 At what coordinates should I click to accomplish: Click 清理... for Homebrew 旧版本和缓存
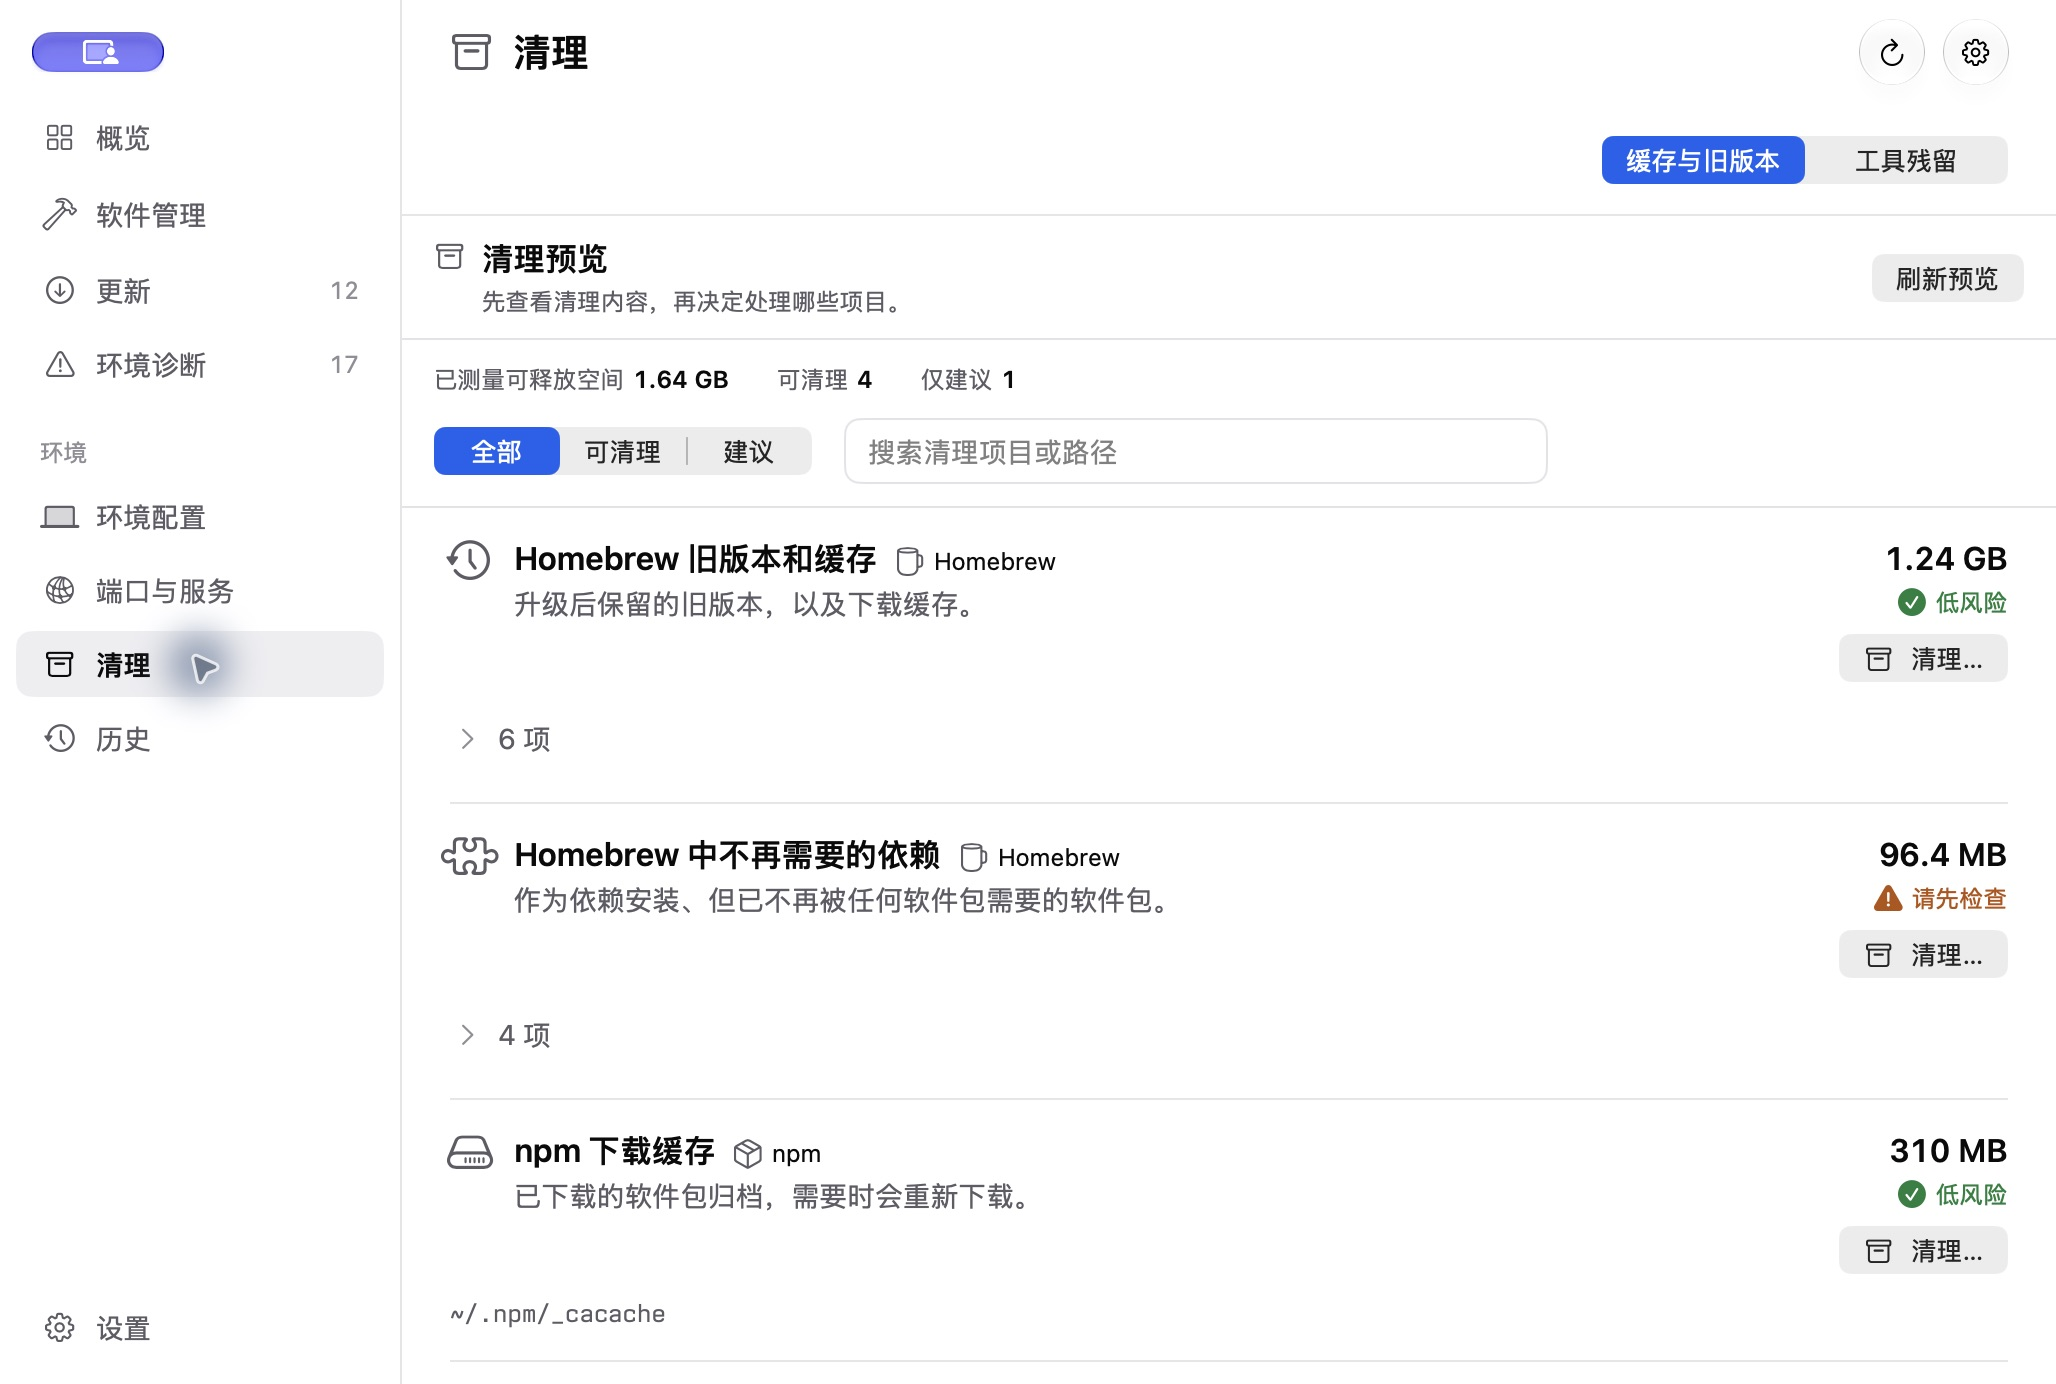point(1923,659)
